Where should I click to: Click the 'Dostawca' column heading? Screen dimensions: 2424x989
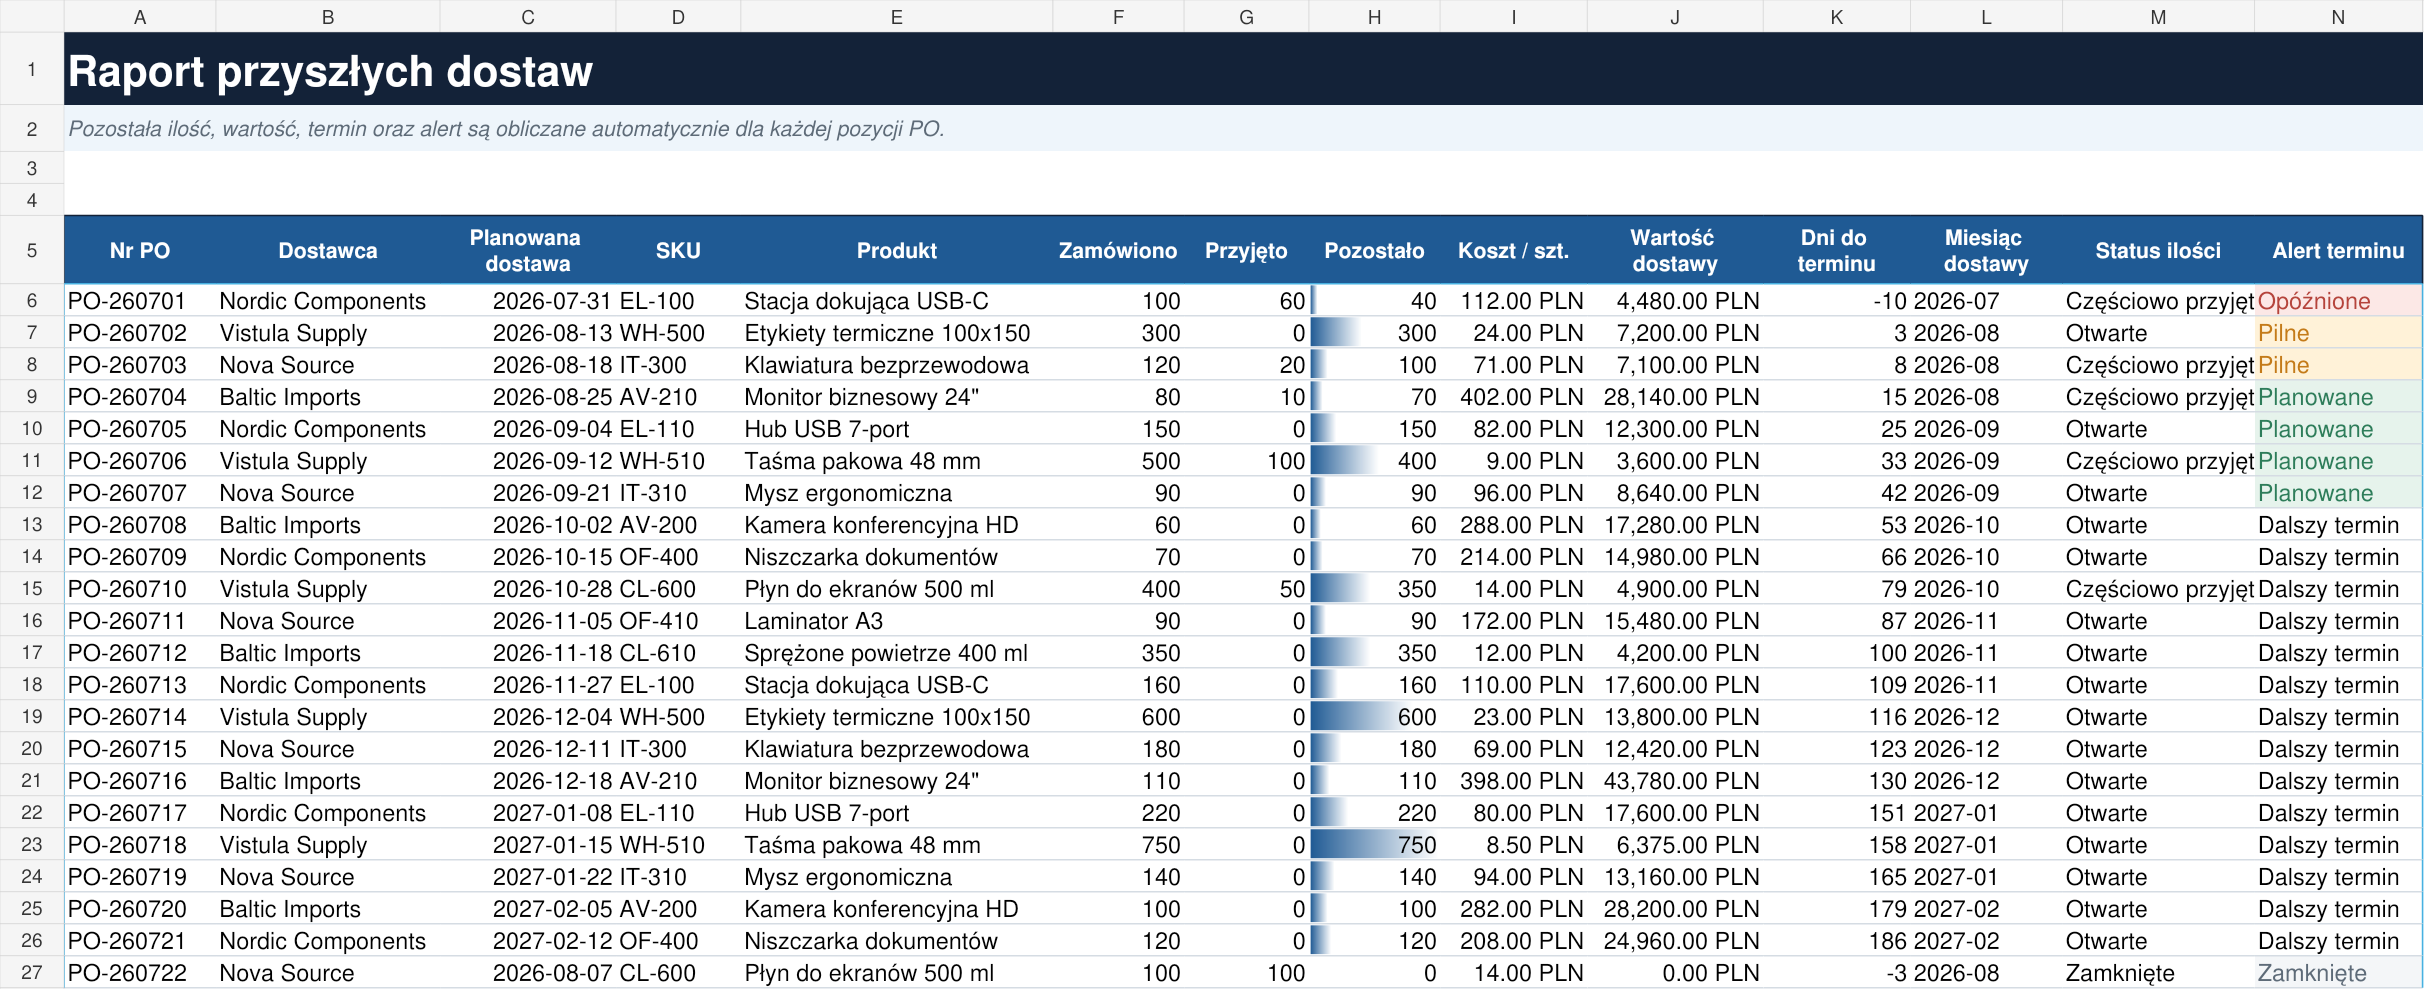coord(328,251)
